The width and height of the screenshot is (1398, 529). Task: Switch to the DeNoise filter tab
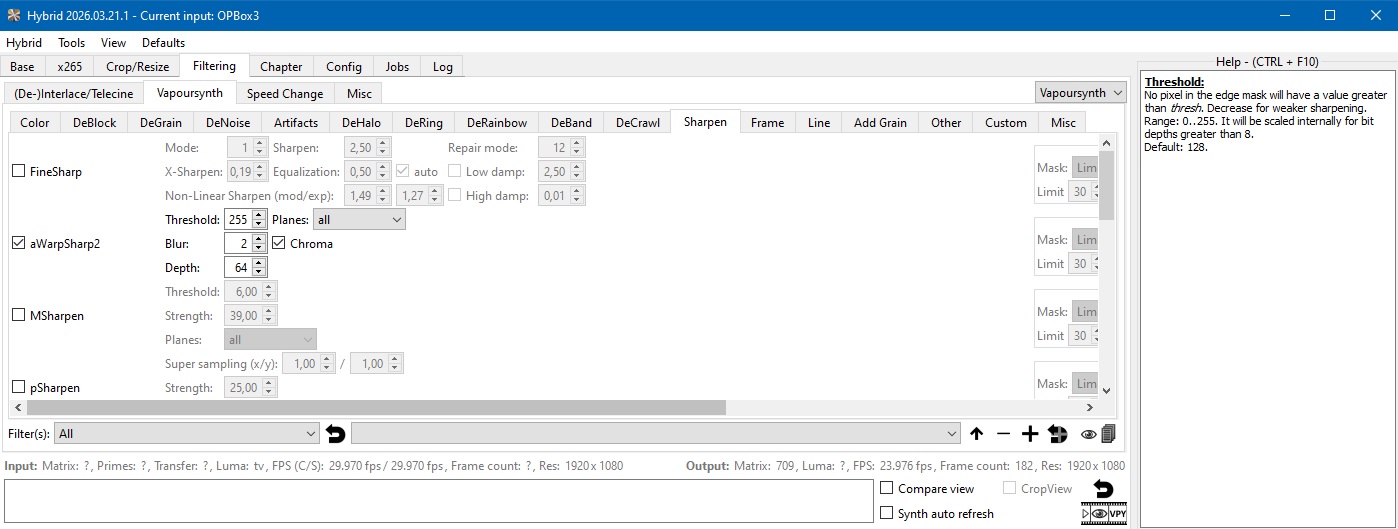coord(226,122)
